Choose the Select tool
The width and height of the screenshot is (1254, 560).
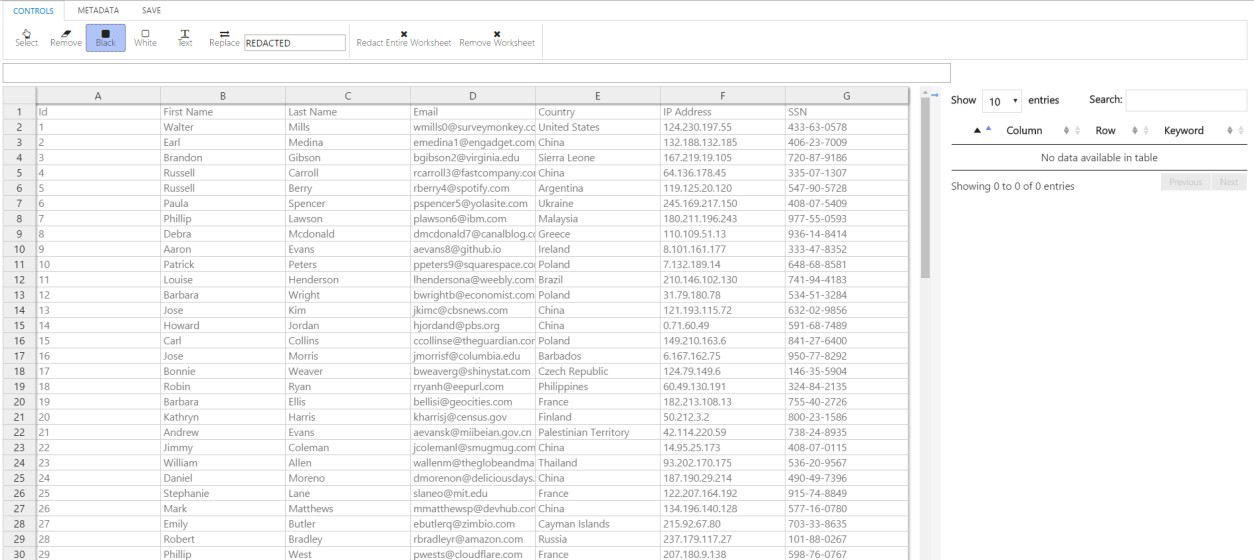coord(27,37)
